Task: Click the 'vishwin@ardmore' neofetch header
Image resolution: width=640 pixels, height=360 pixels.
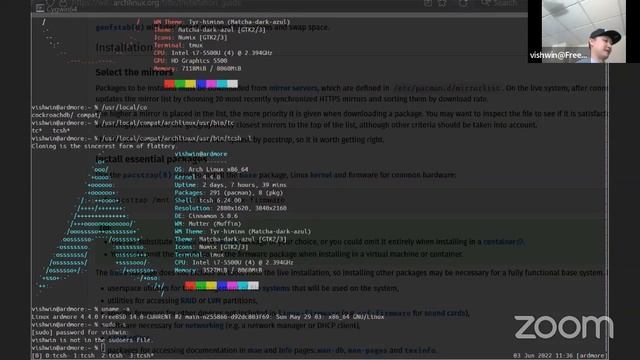Action: 201,154
